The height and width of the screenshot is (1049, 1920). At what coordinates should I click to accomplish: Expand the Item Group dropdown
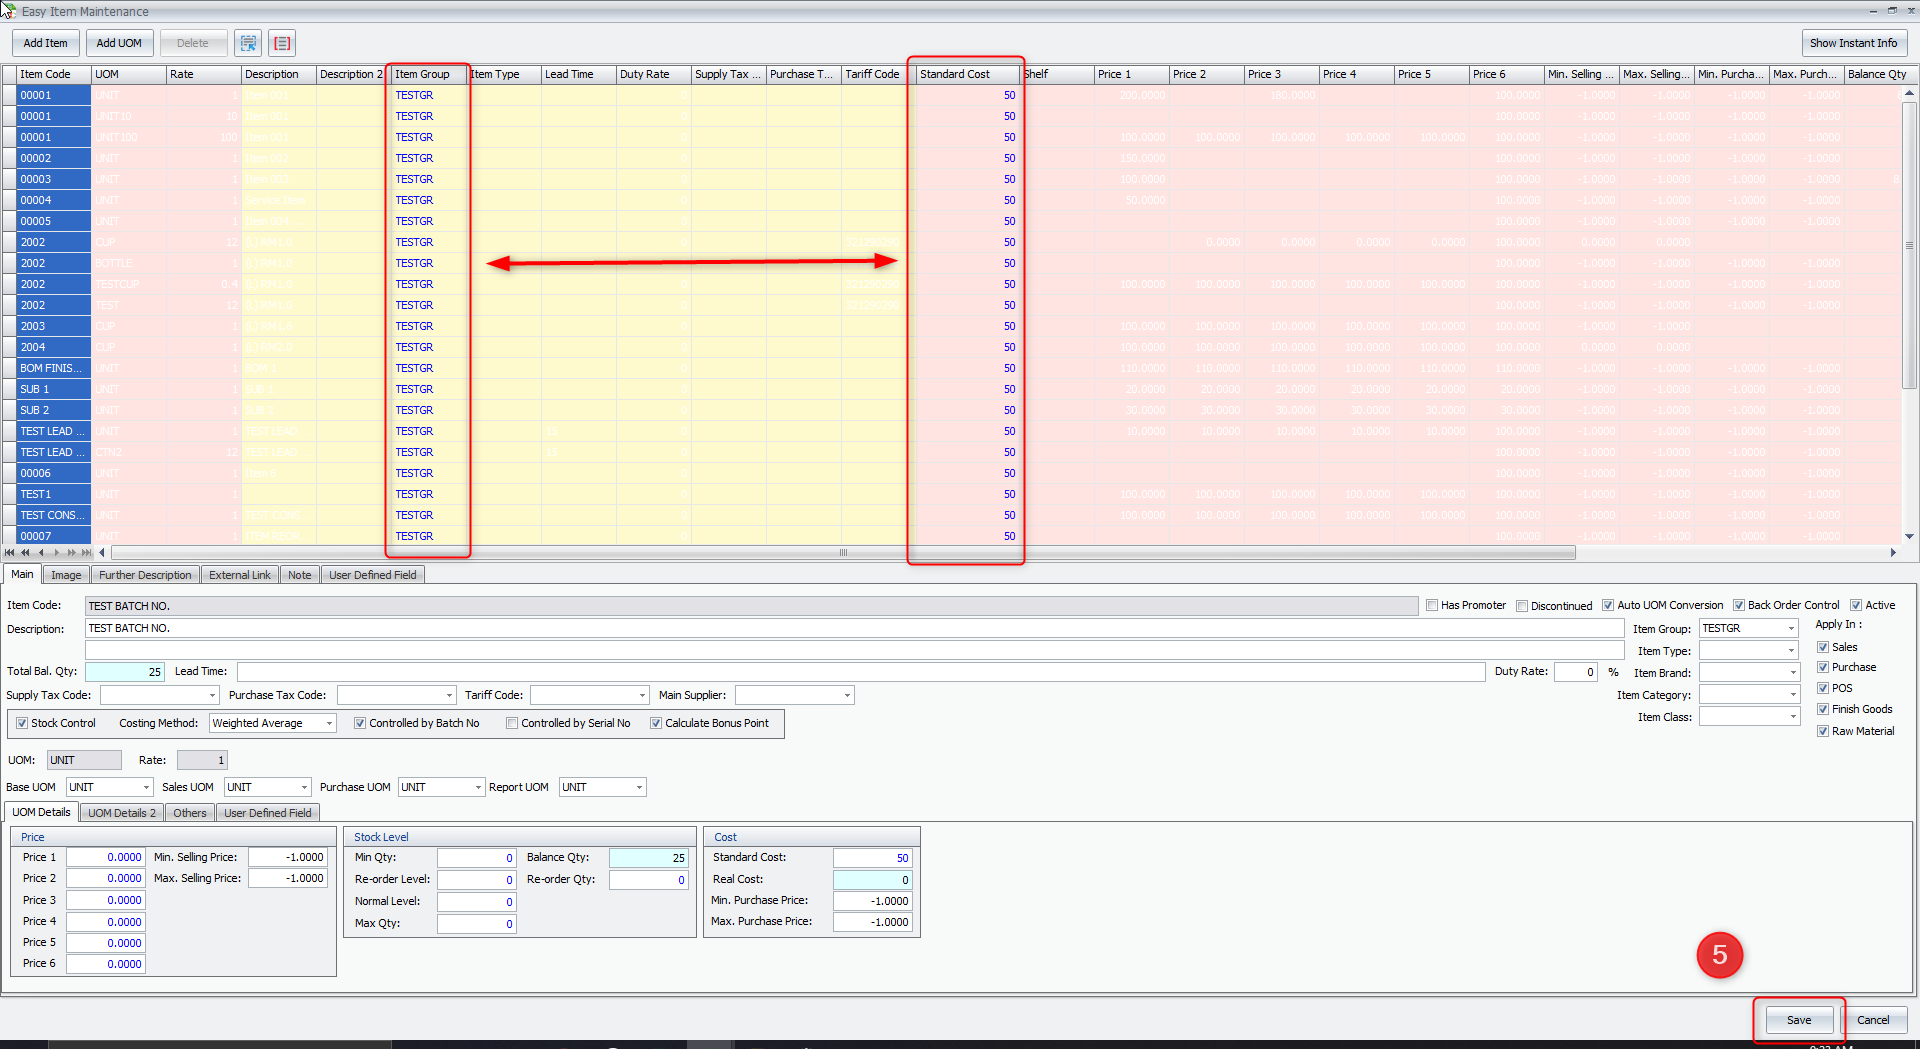(1793, 628)
